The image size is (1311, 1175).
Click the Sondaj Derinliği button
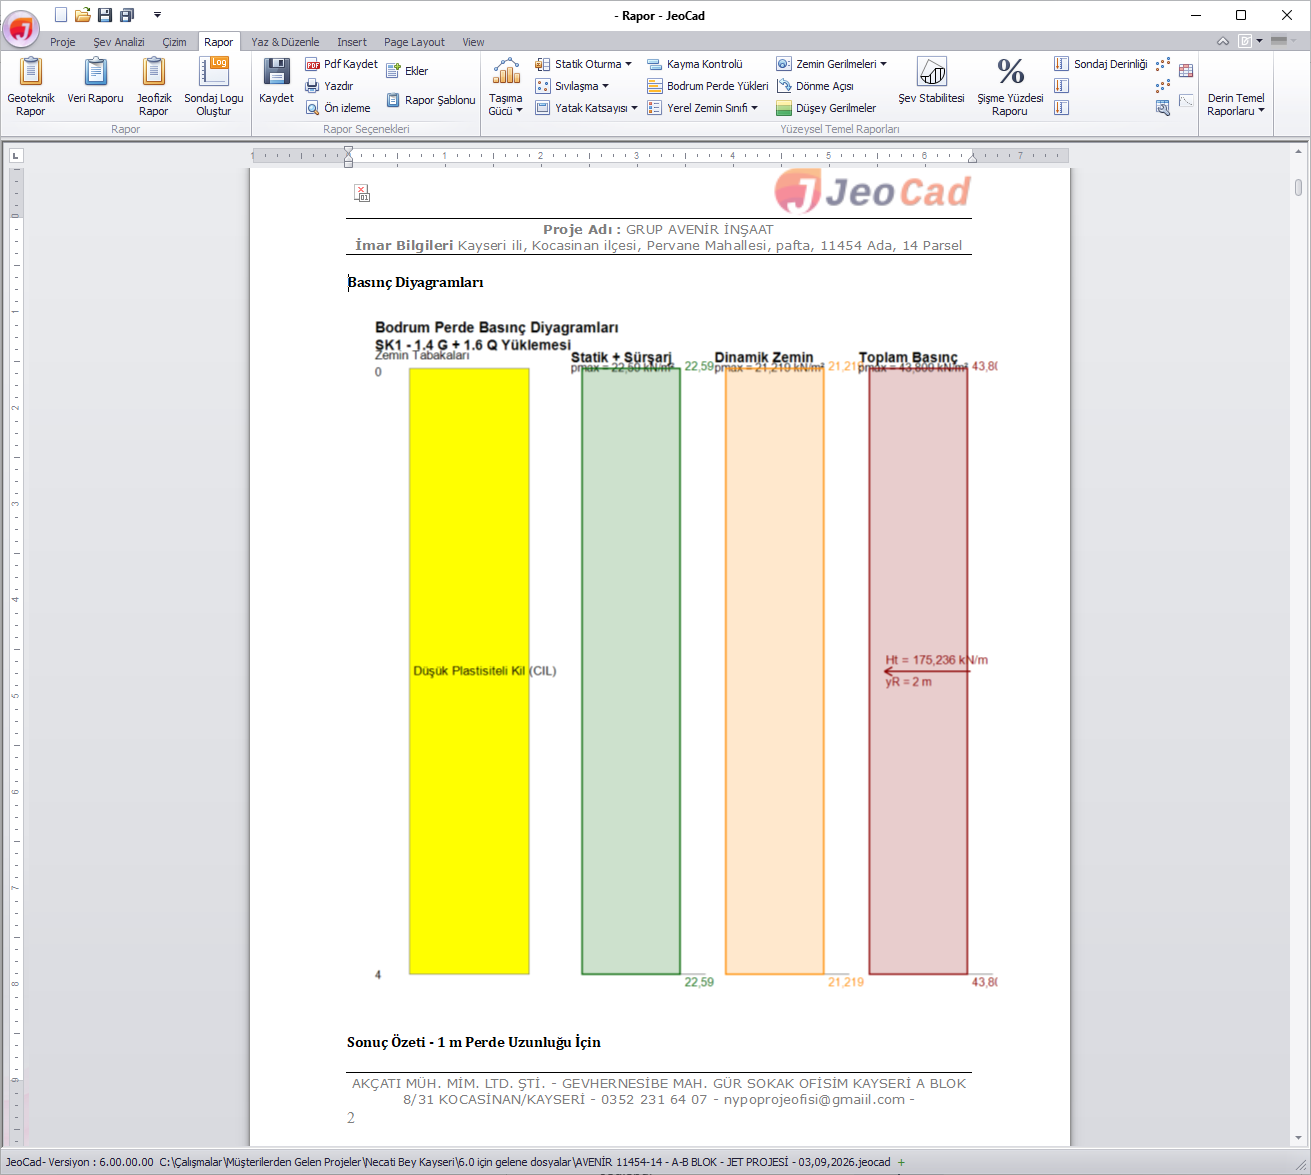(x=1101, y=64)
